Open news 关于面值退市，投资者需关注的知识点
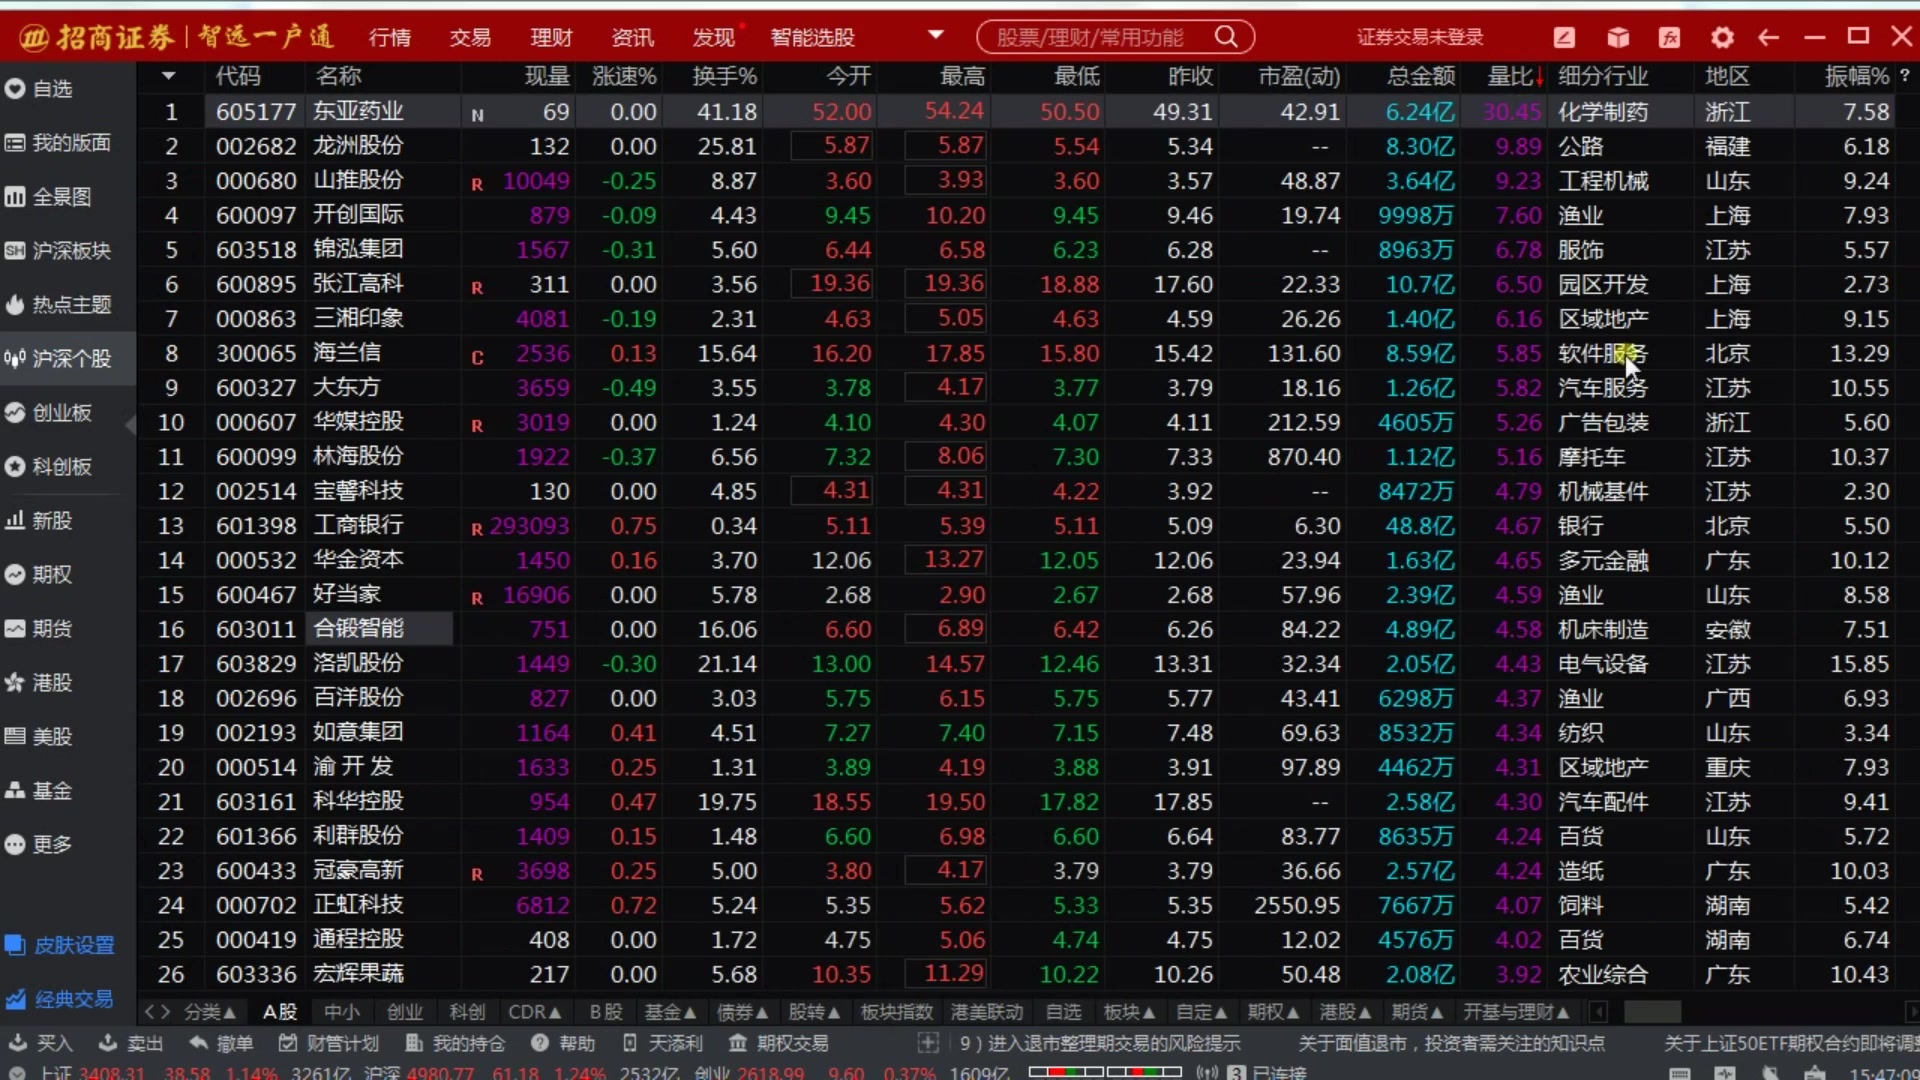 click(x=1451, y=1043)
